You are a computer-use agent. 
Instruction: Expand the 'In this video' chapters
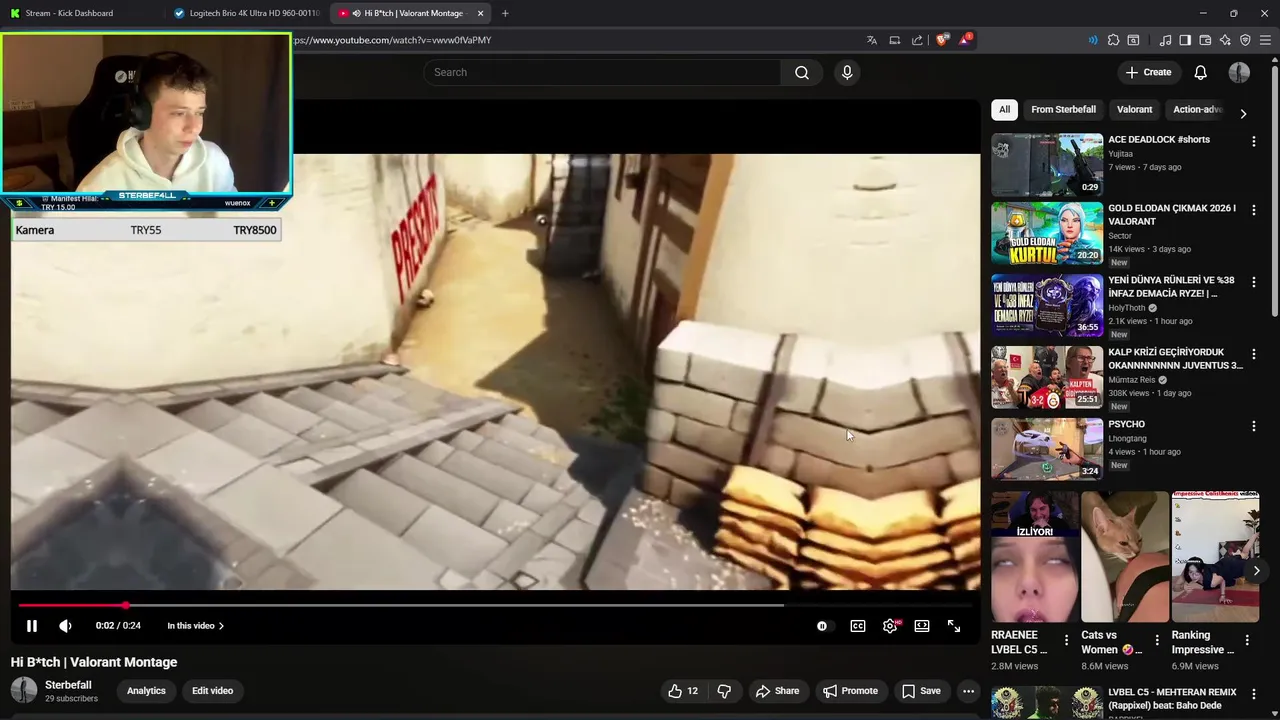tap(195, 626)
